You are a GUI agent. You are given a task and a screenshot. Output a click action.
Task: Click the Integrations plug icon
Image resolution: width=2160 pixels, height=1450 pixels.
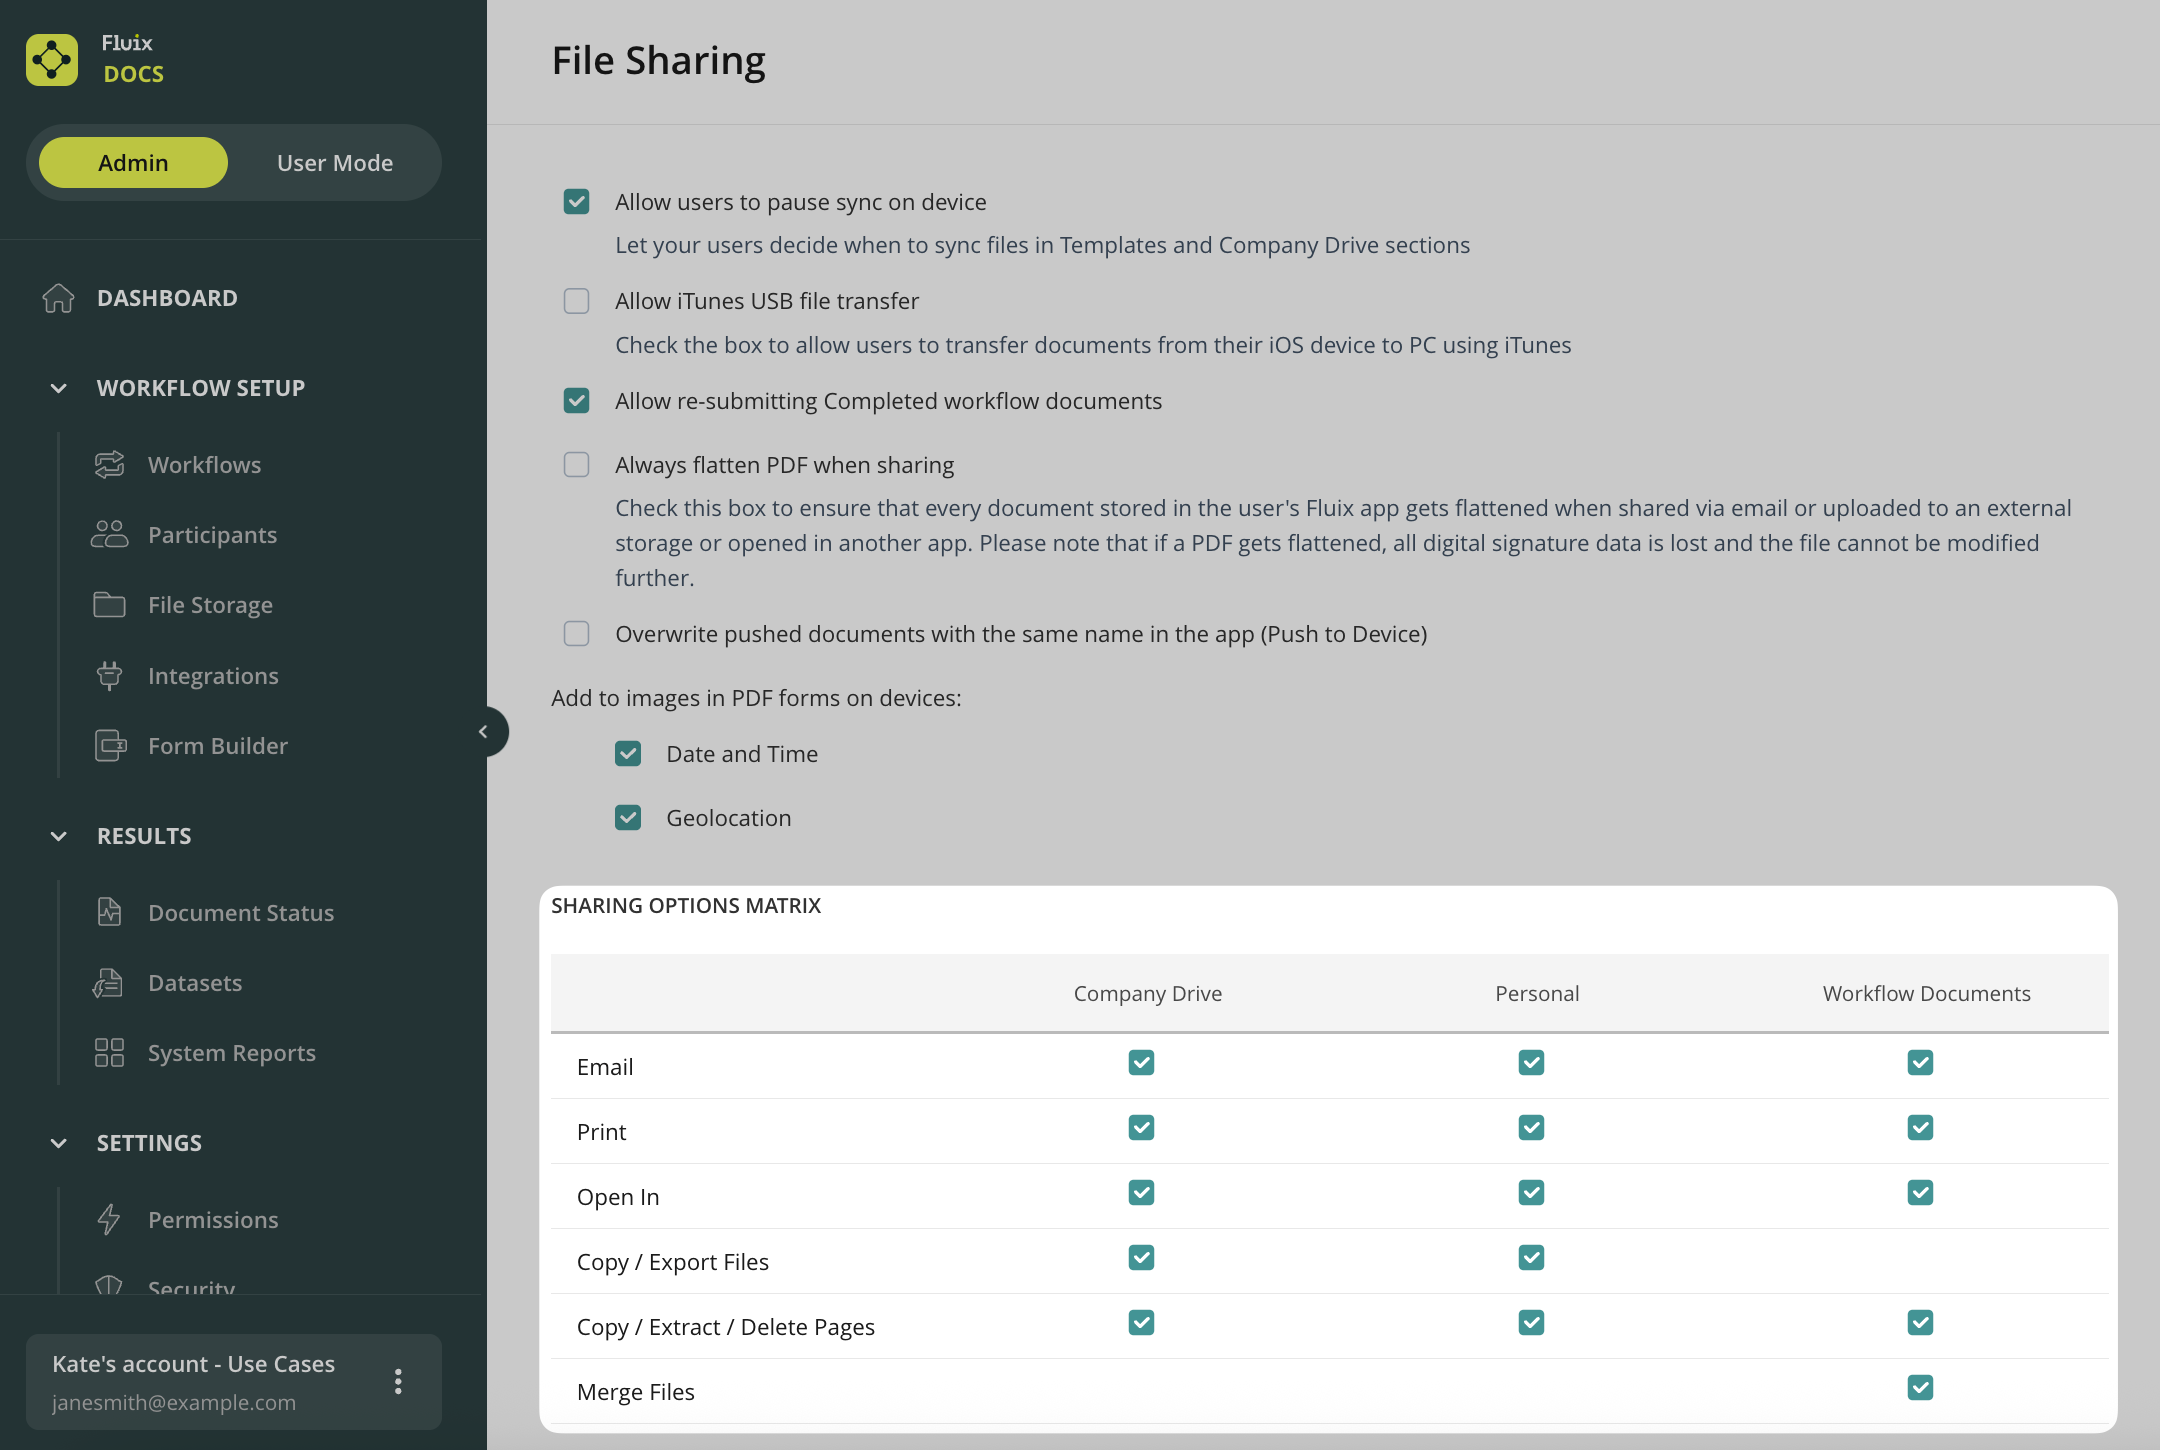[x=109, y=676]
